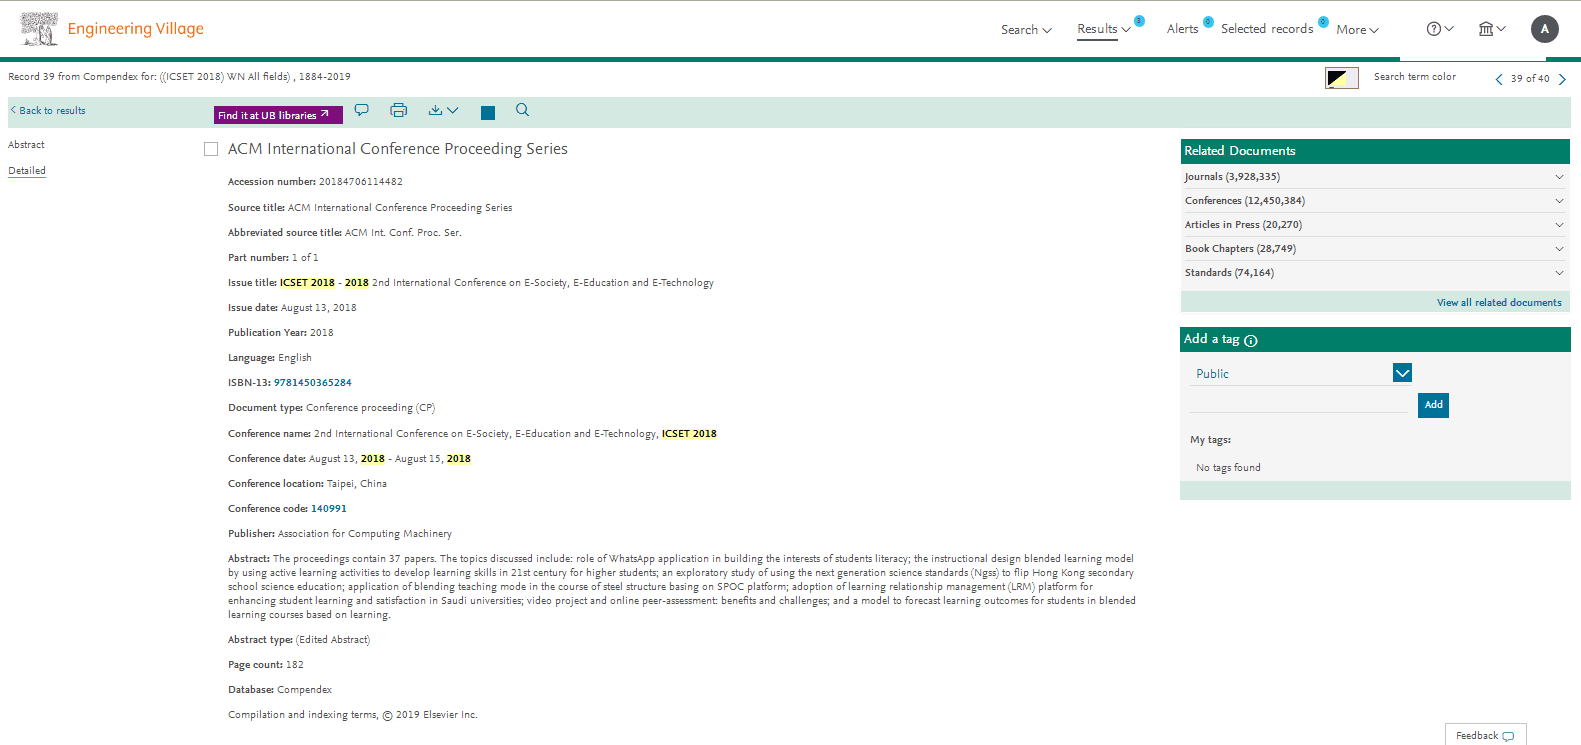Viewport: 1581px width, 745px height.
Task: Click the Add tag button
Action: tap(1433, 405)
